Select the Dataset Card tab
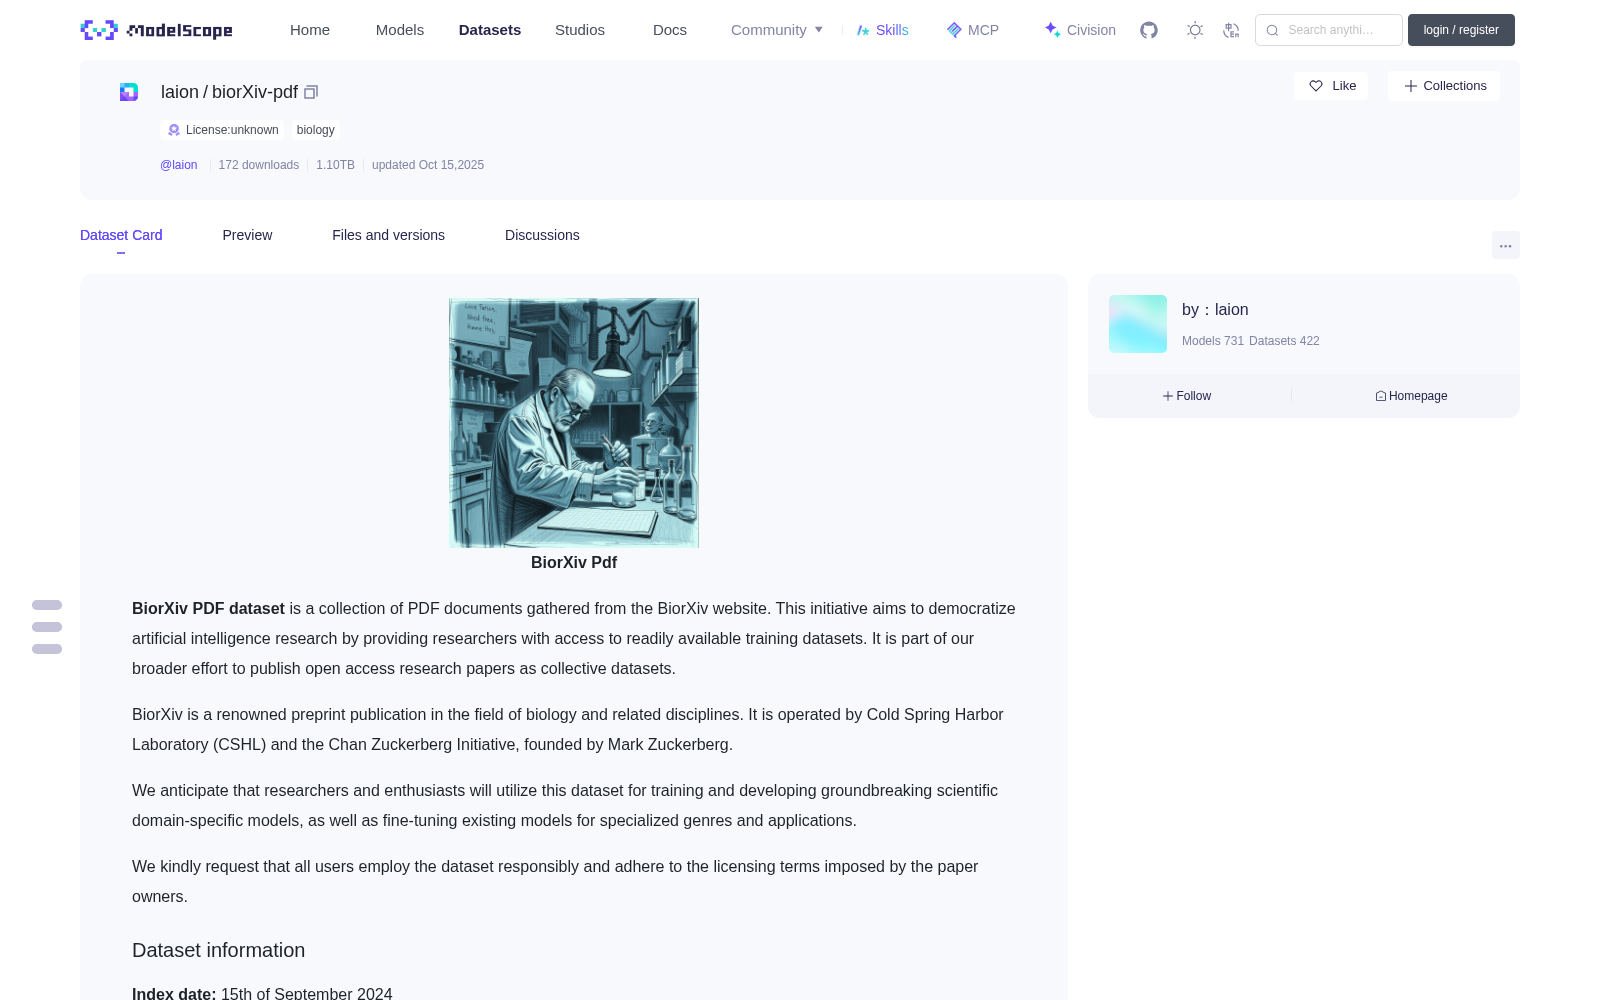The width and height of the screenshot is (1600, 1000). point(121,235)
